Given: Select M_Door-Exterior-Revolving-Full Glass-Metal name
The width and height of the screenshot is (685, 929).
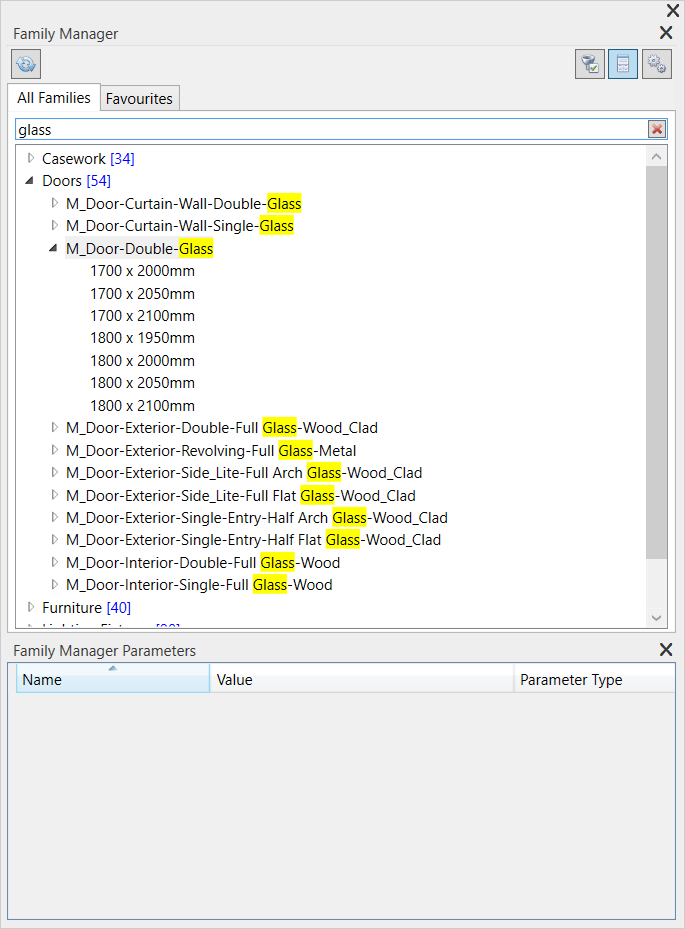Looking at the screenshot, I should click(211, 451).
